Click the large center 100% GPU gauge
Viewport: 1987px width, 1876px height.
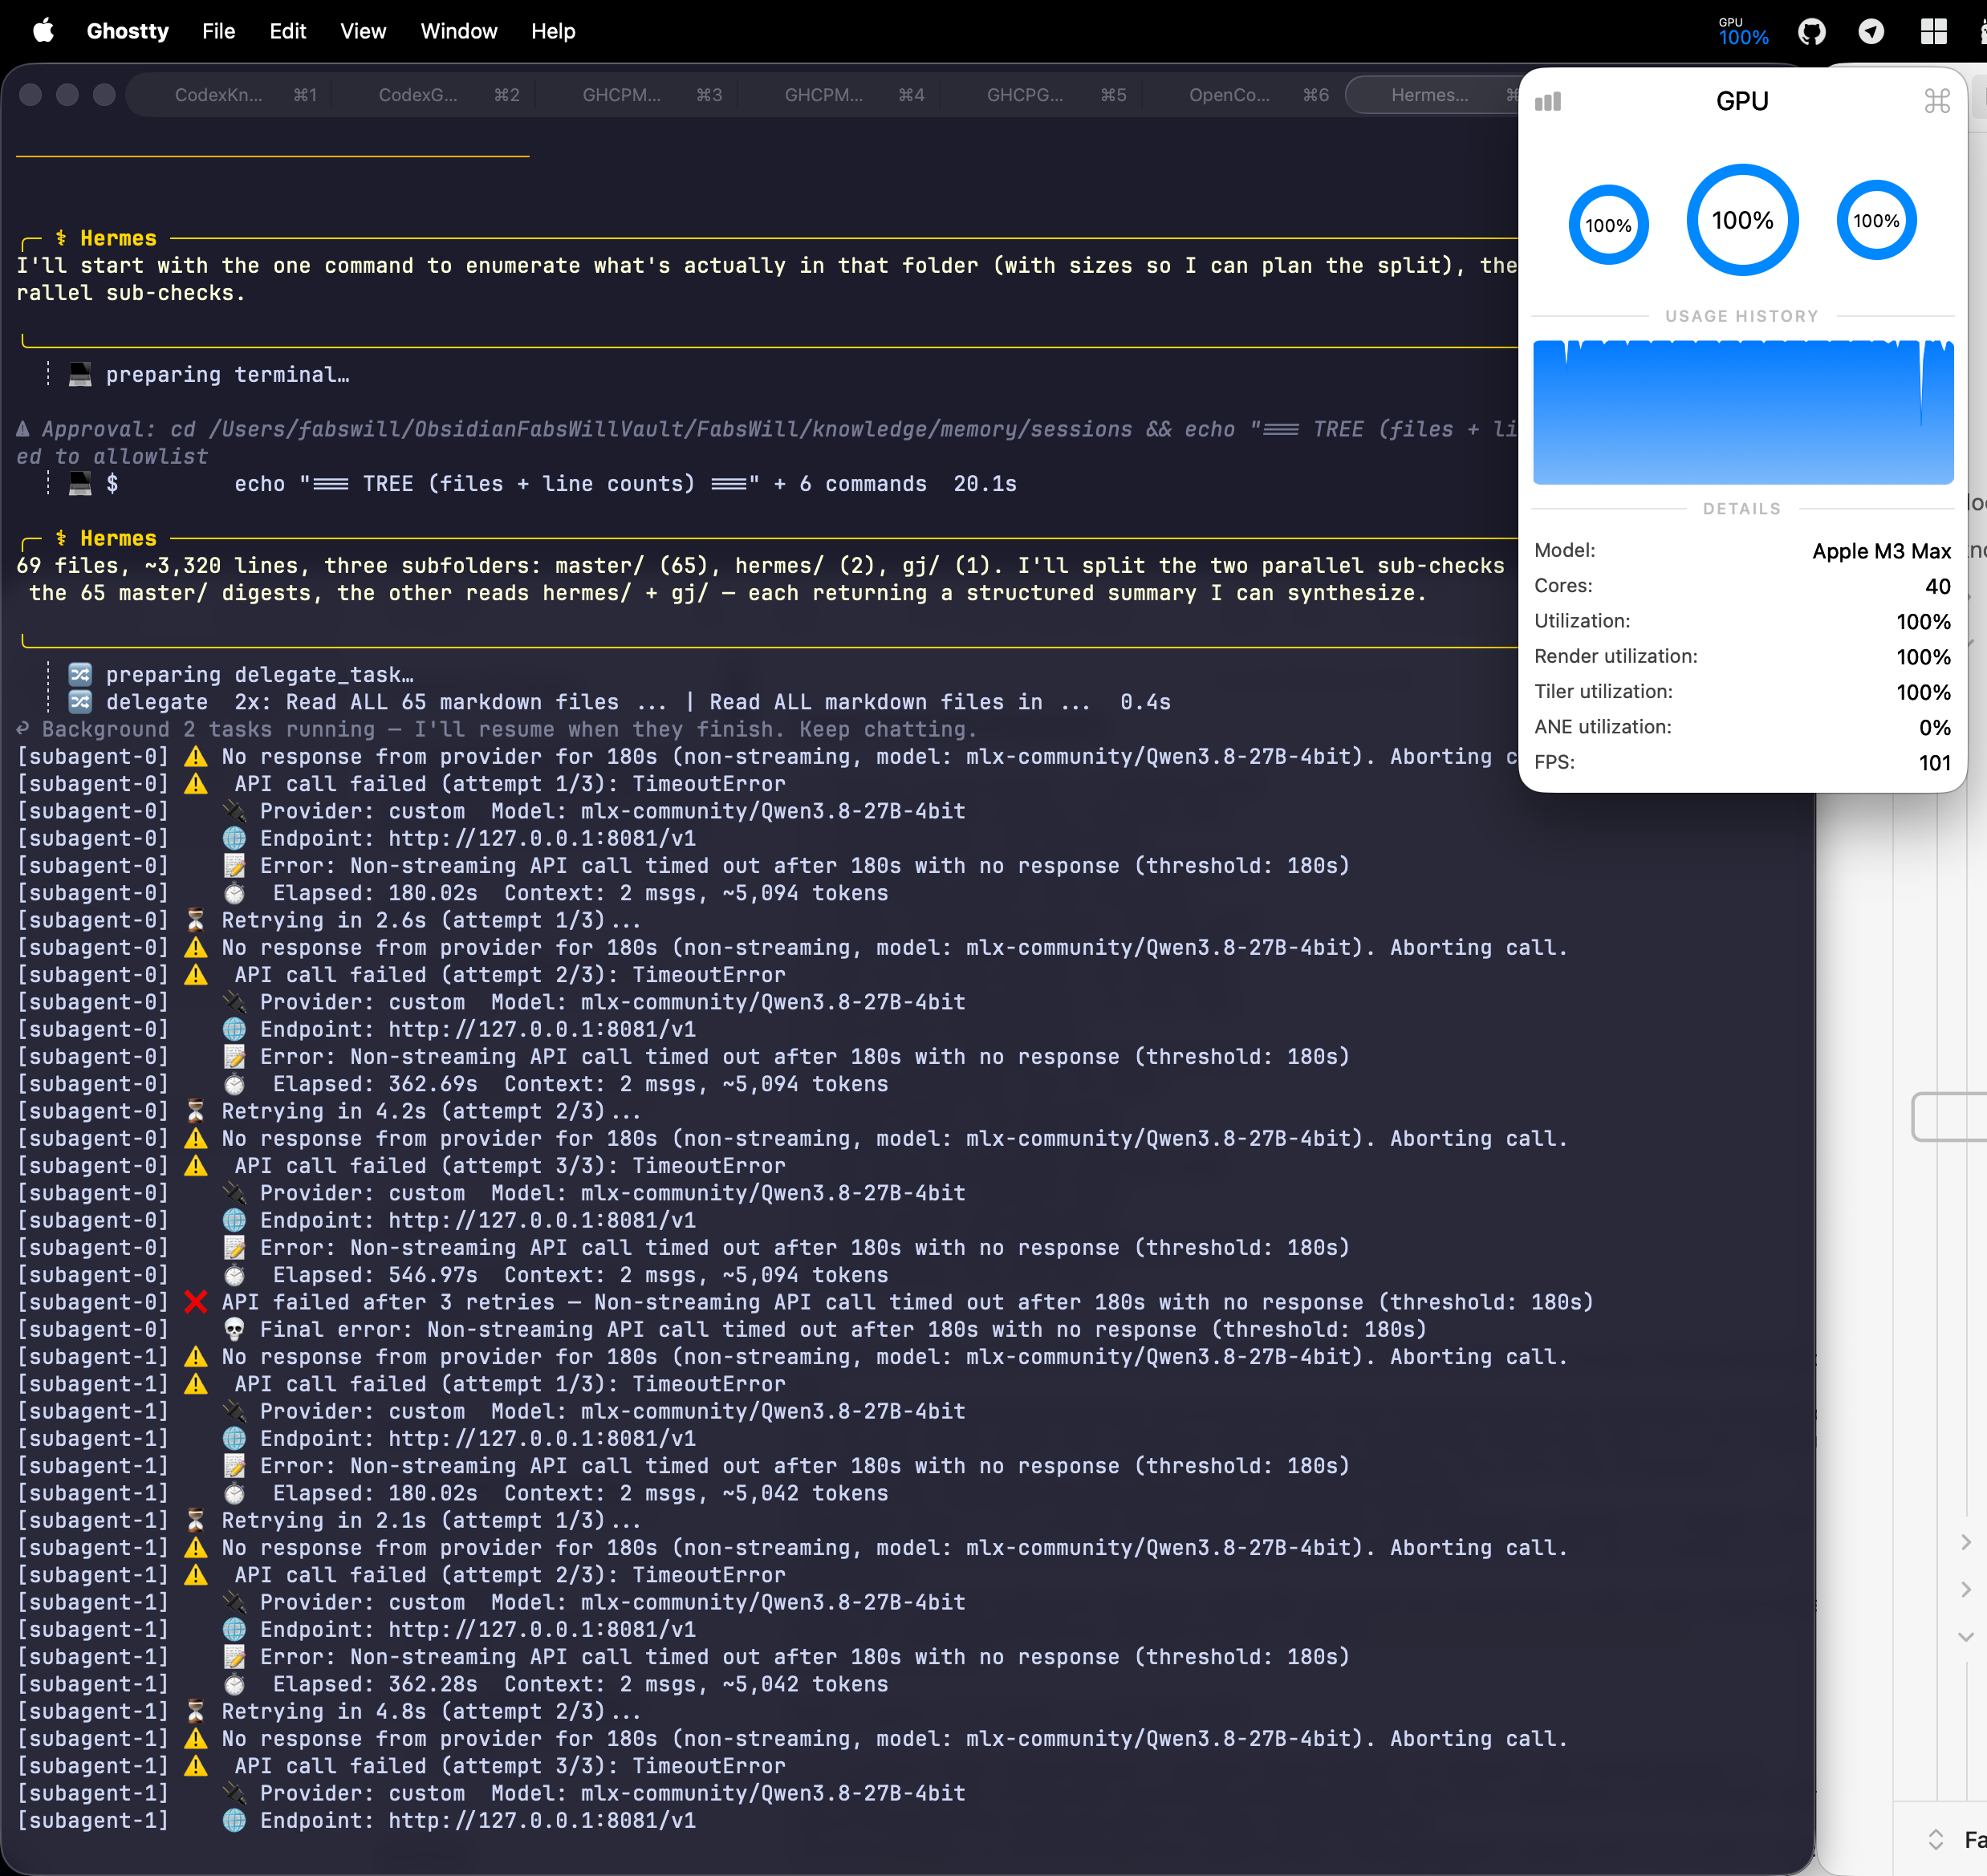point(1742,220)
